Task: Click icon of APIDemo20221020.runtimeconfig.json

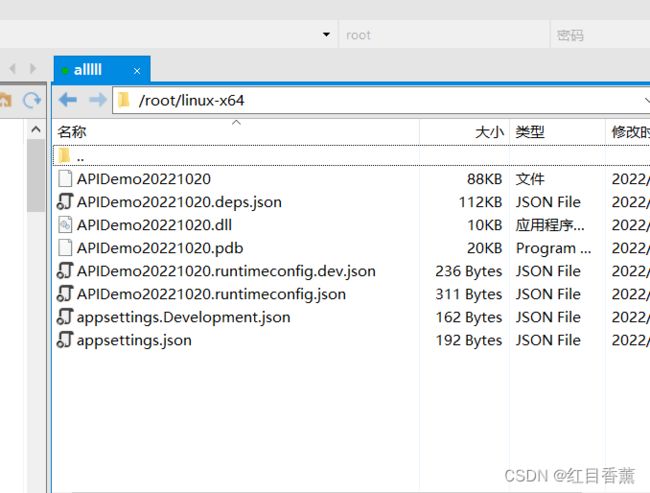Action: pyautogui.click(x=65, y=294)
